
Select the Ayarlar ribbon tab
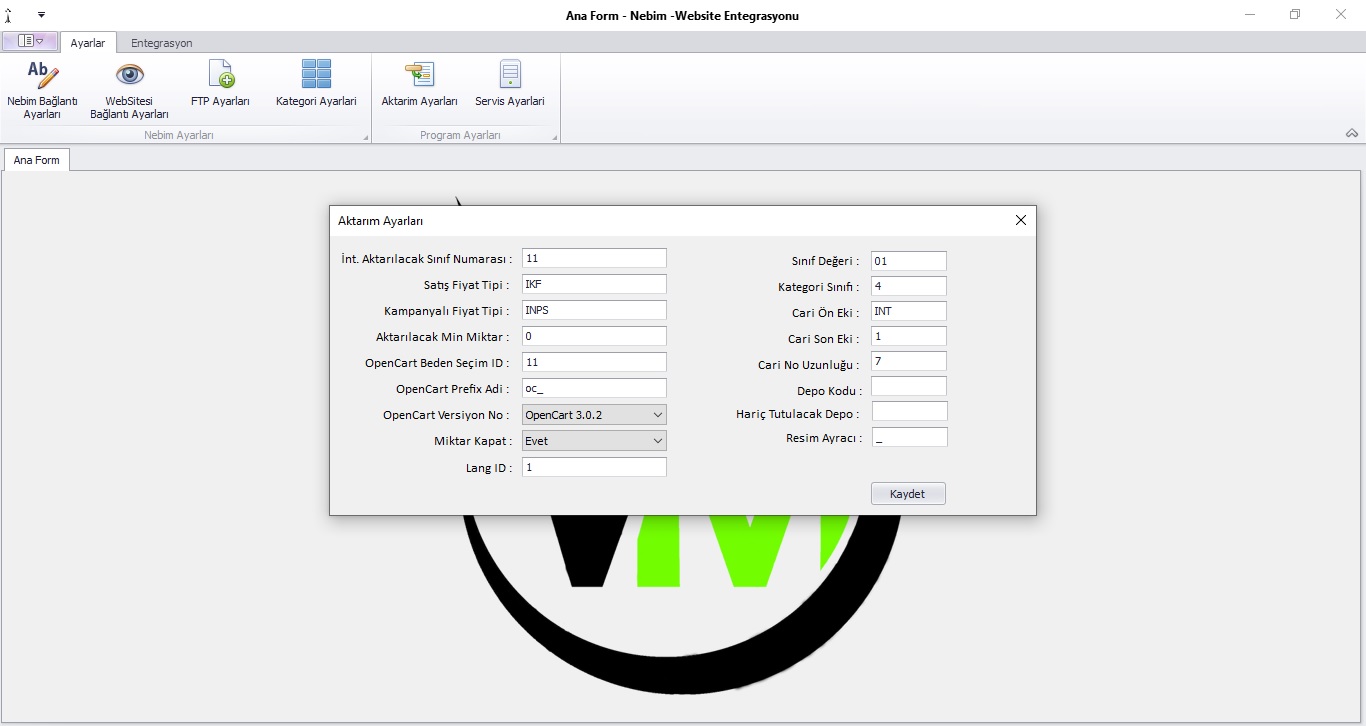(x=88, y=43)
